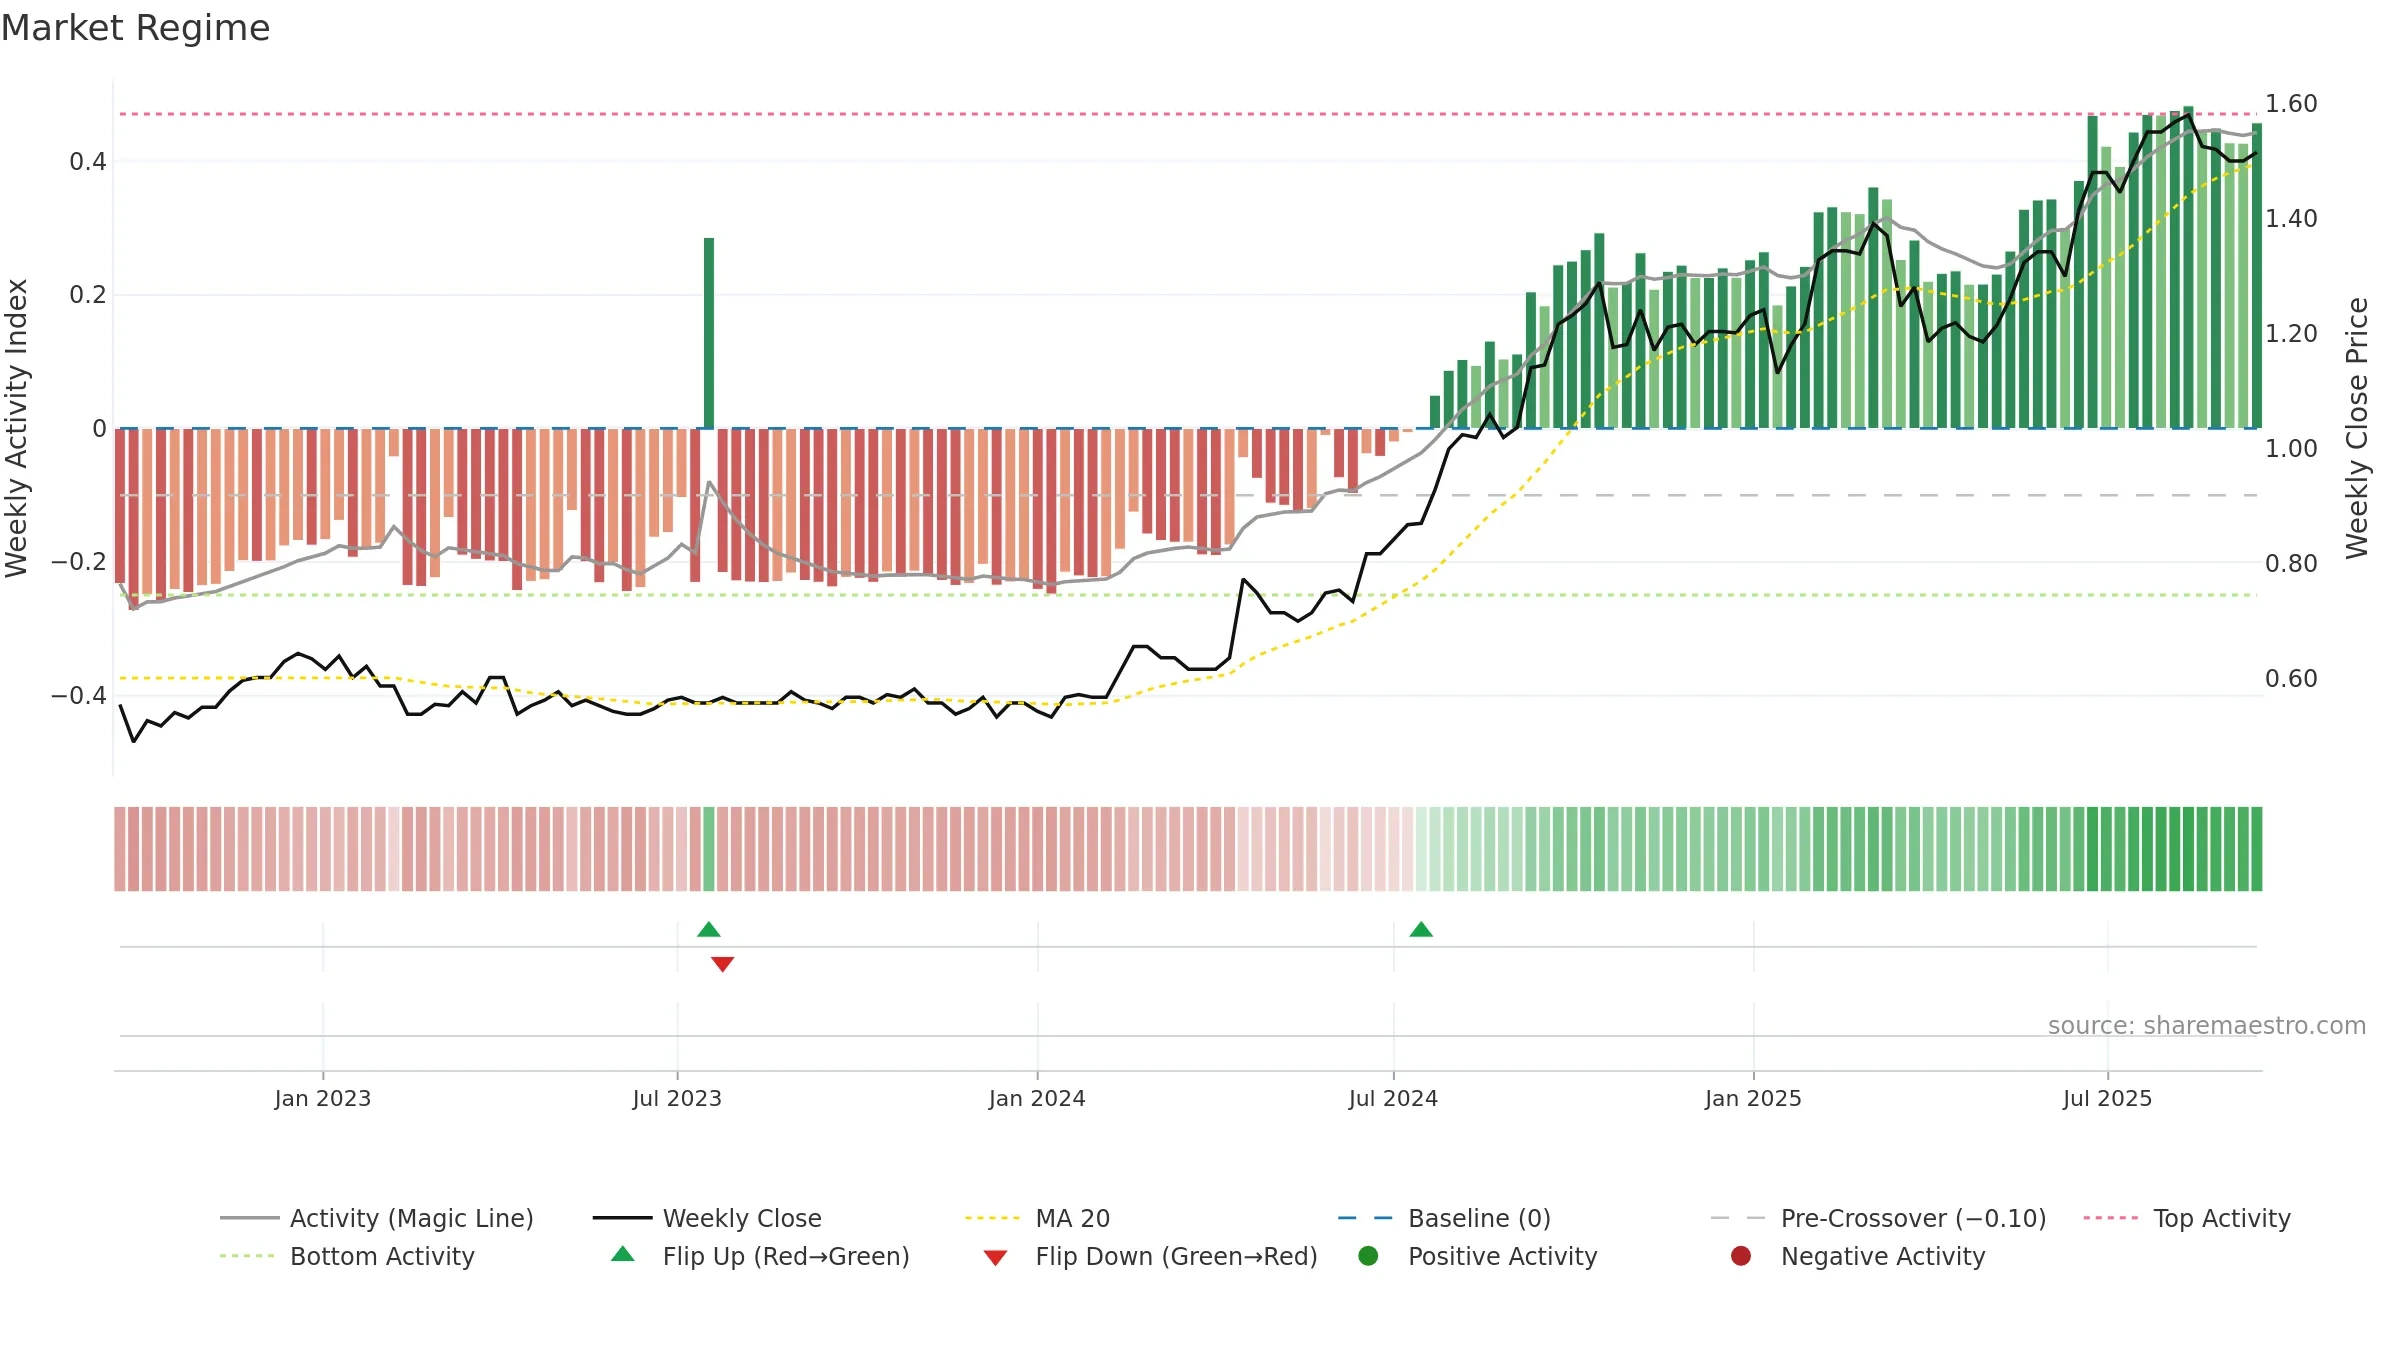Click the gray line sample beside Activity (Magic Line)
Viewport: 2400px width, 1350px height.
pos(249,1218)
